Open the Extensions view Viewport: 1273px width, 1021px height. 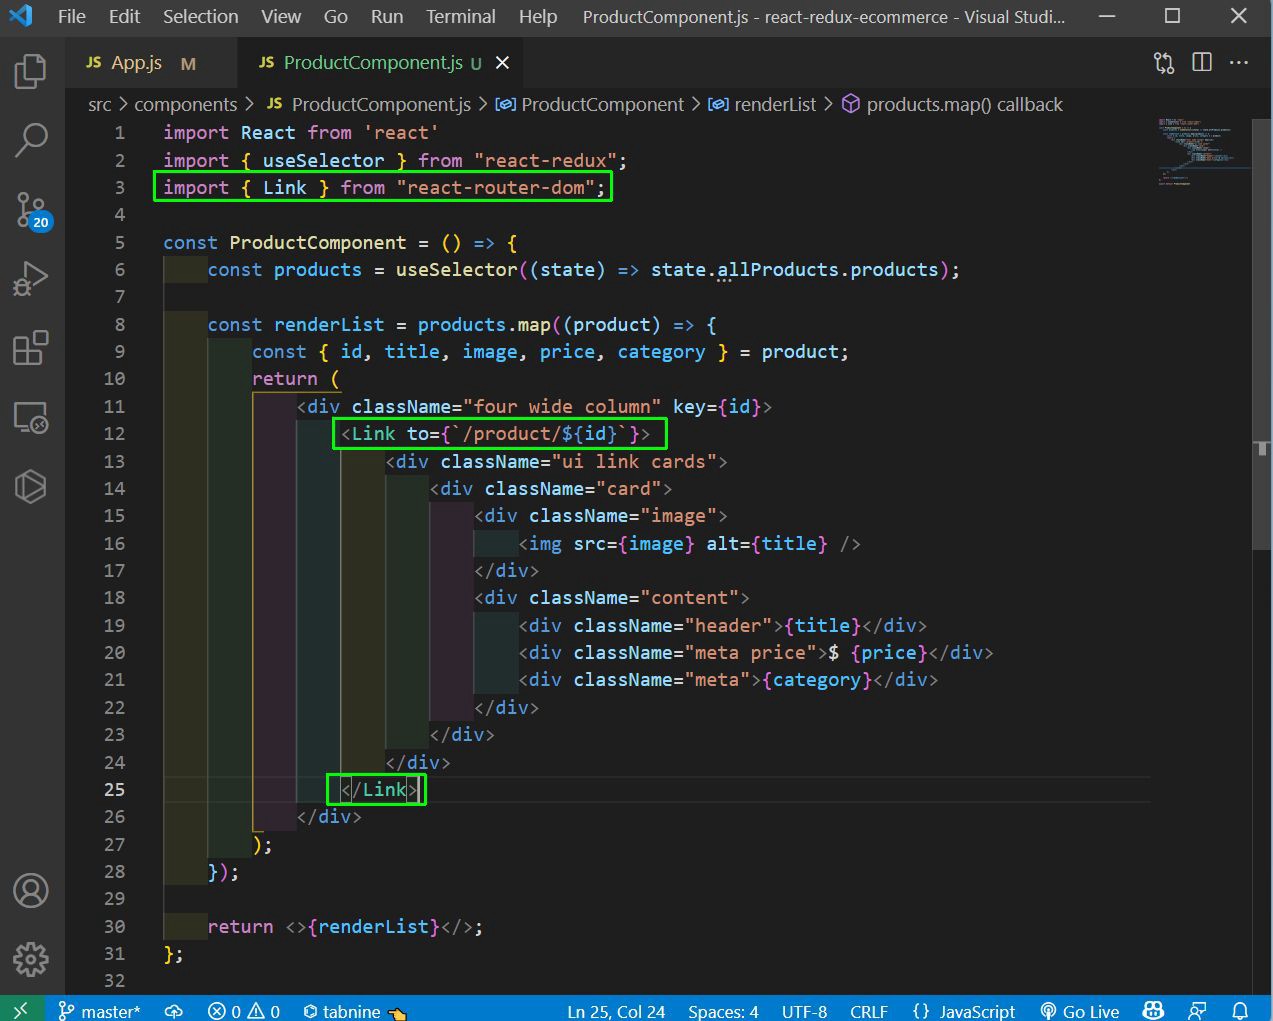click(x=31, y=348)
